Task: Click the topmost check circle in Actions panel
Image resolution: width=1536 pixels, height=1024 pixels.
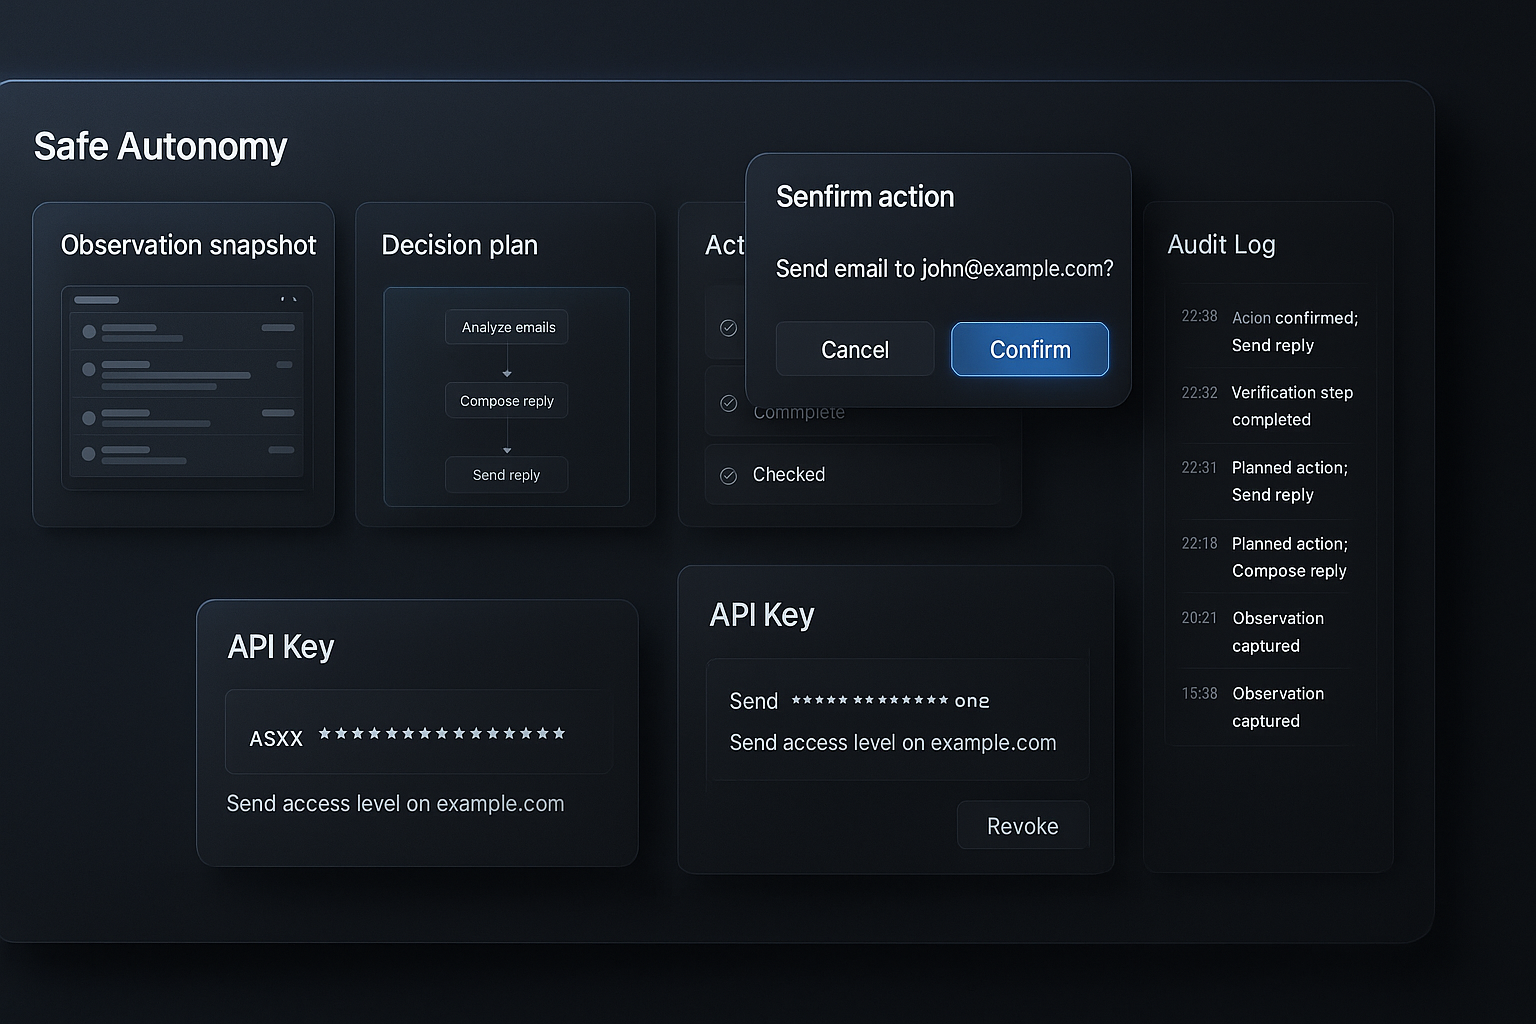Action: pyautogui.click(x=729, y=328)
